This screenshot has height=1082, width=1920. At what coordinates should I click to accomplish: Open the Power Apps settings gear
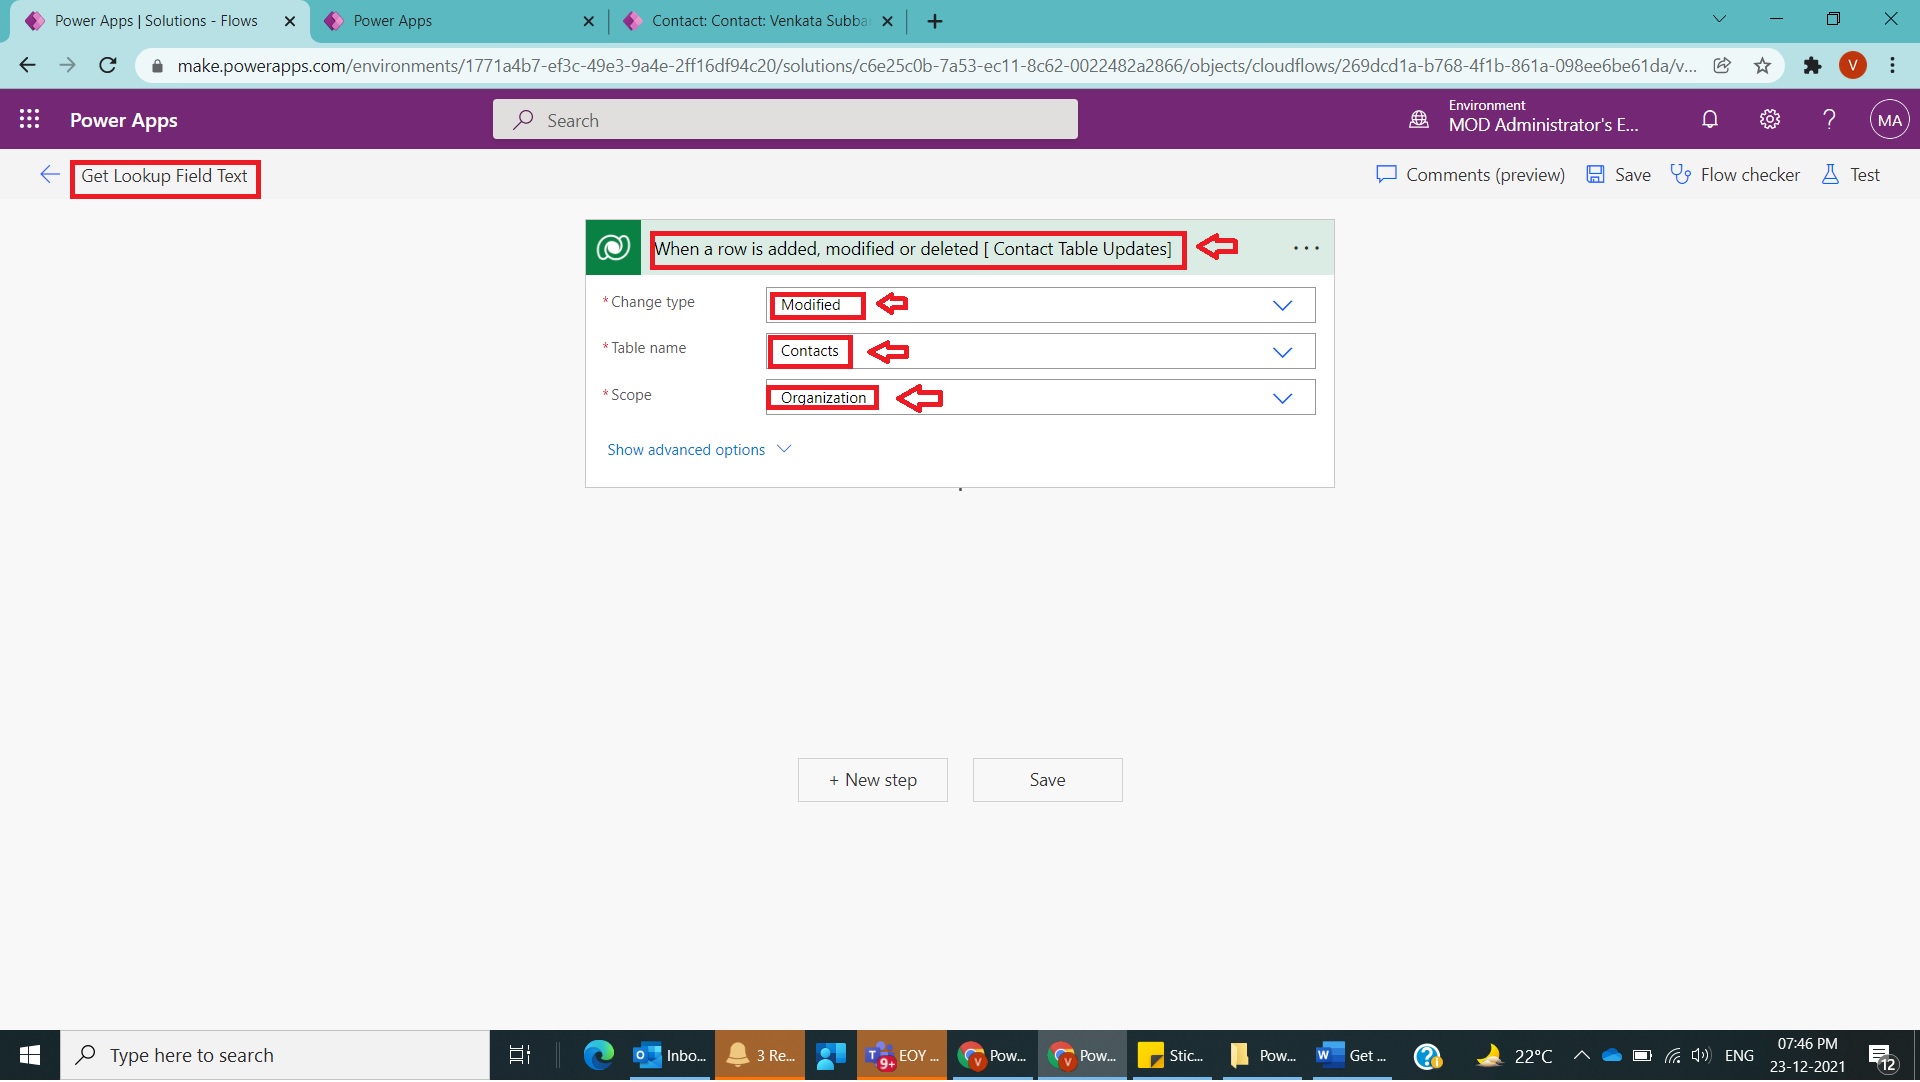pos(1769,119)
